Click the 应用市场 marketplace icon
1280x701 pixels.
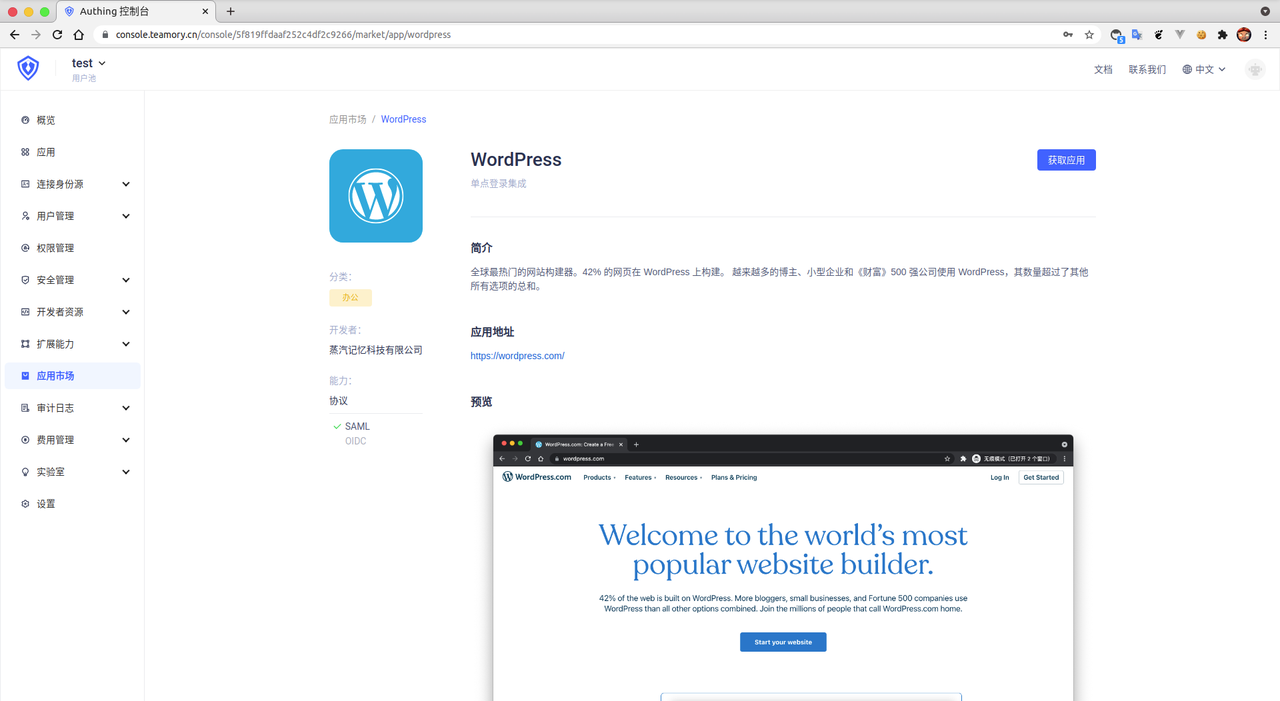[x=26, y=376]
